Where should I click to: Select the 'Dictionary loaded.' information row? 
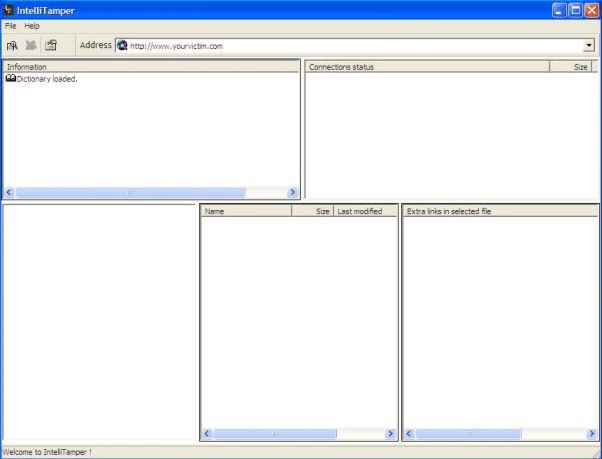click(42, 79)
